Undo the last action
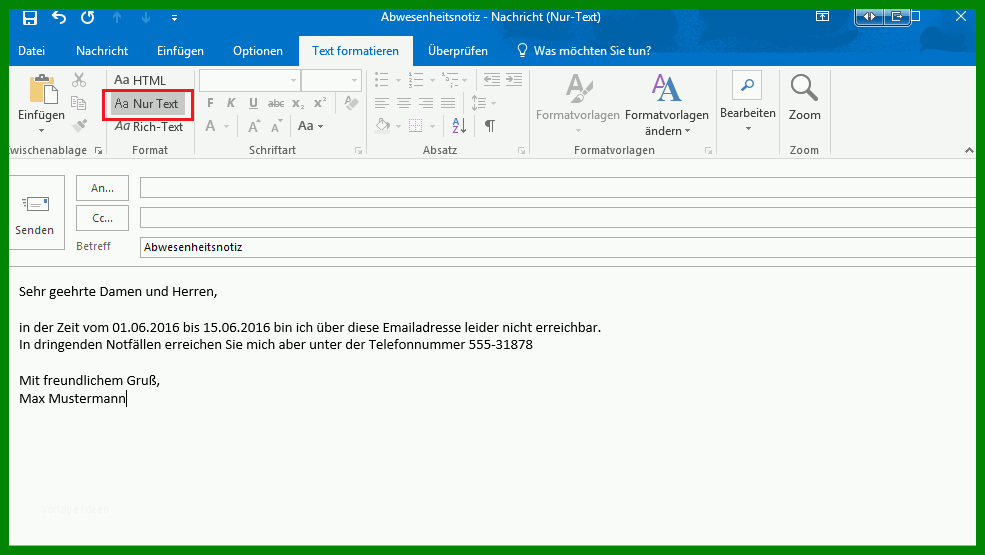This screenshot has width=985, height=555. [59, 18]
